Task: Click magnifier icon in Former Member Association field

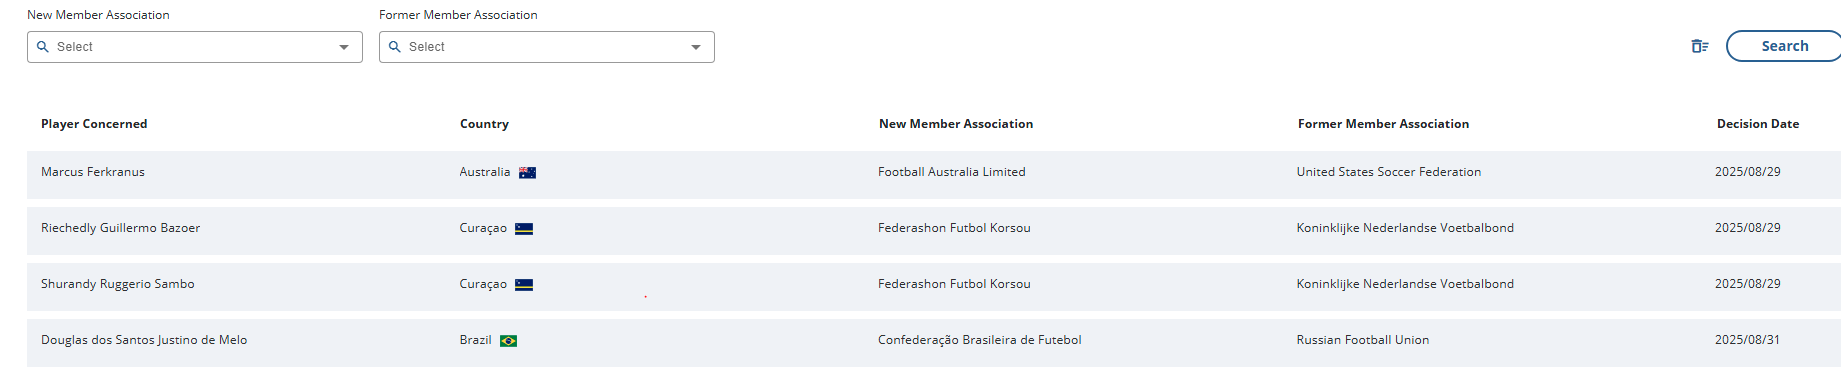Action: (395, 47)
